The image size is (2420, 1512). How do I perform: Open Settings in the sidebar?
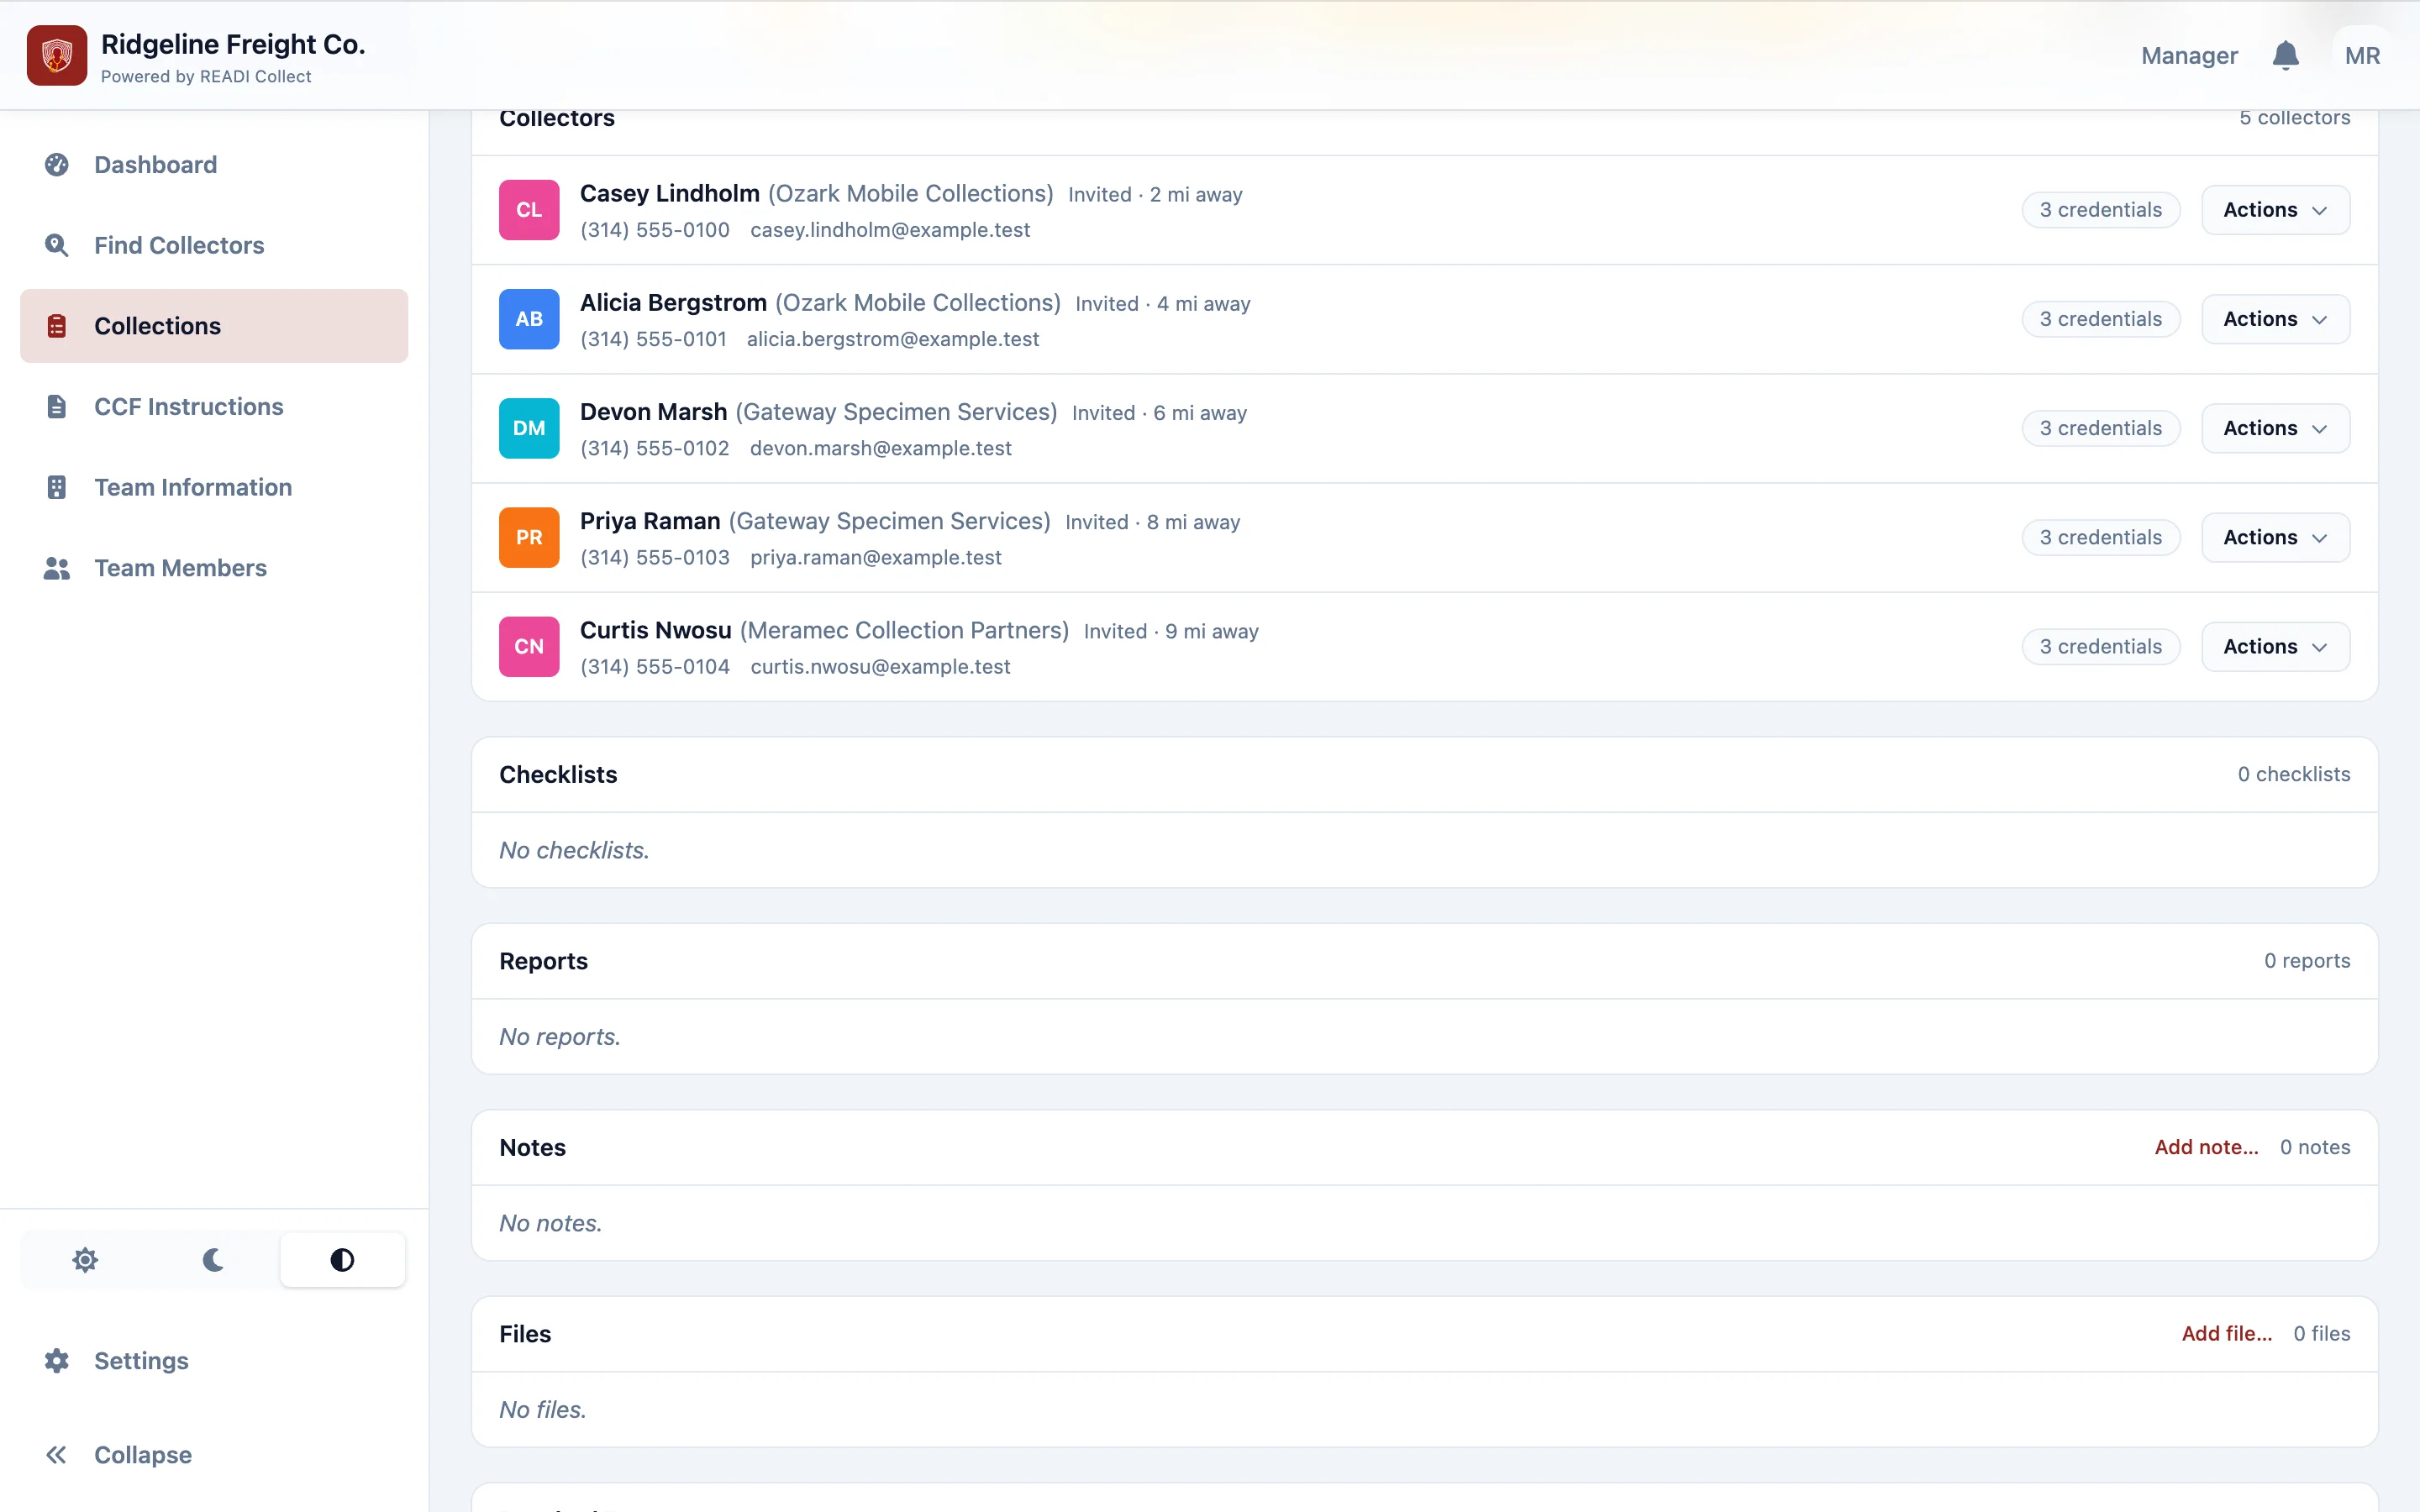pos(214,1361)
